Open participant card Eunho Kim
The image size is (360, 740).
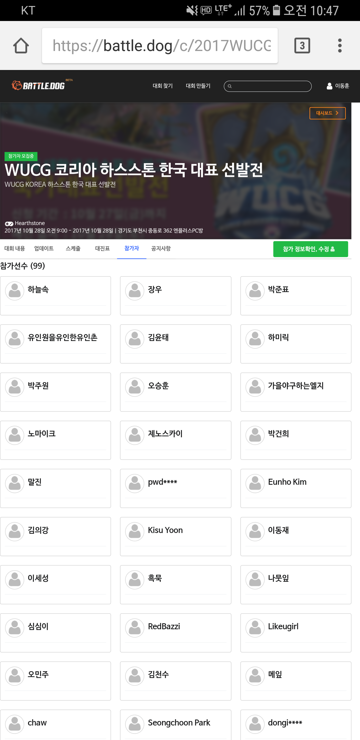(296, 488)
